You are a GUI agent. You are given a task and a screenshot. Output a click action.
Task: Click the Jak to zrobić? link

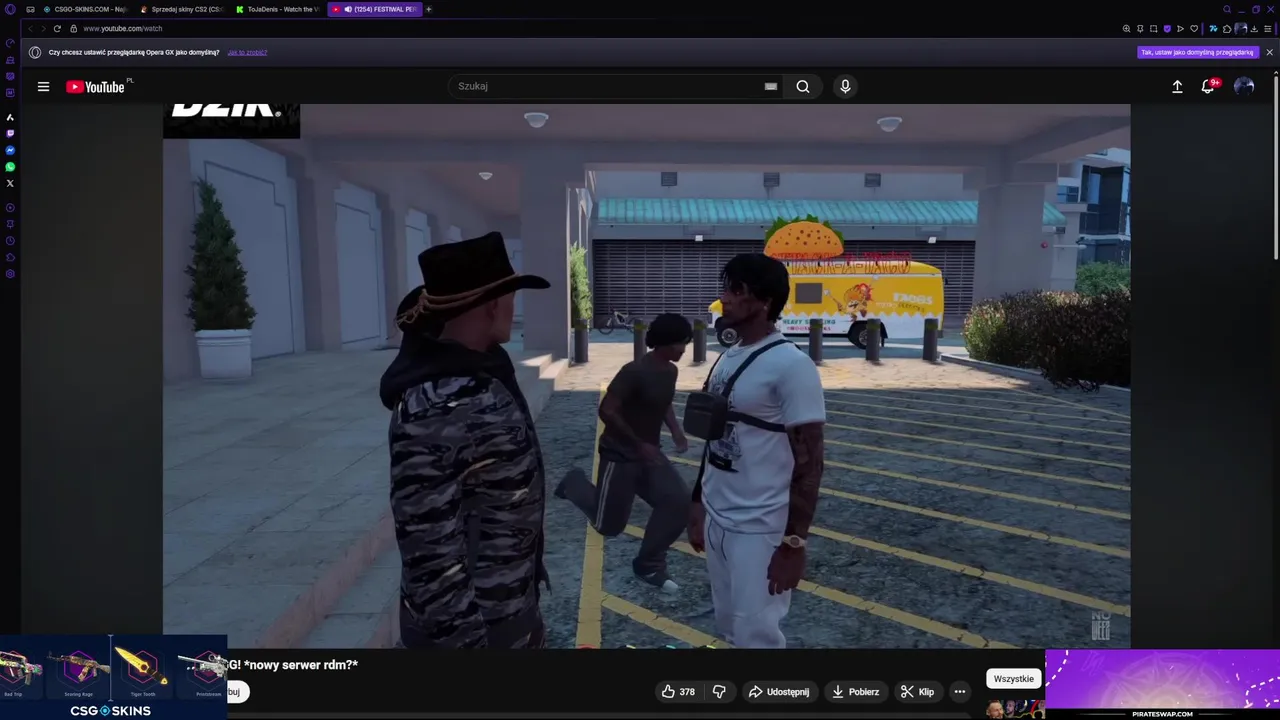coord(247,52)
